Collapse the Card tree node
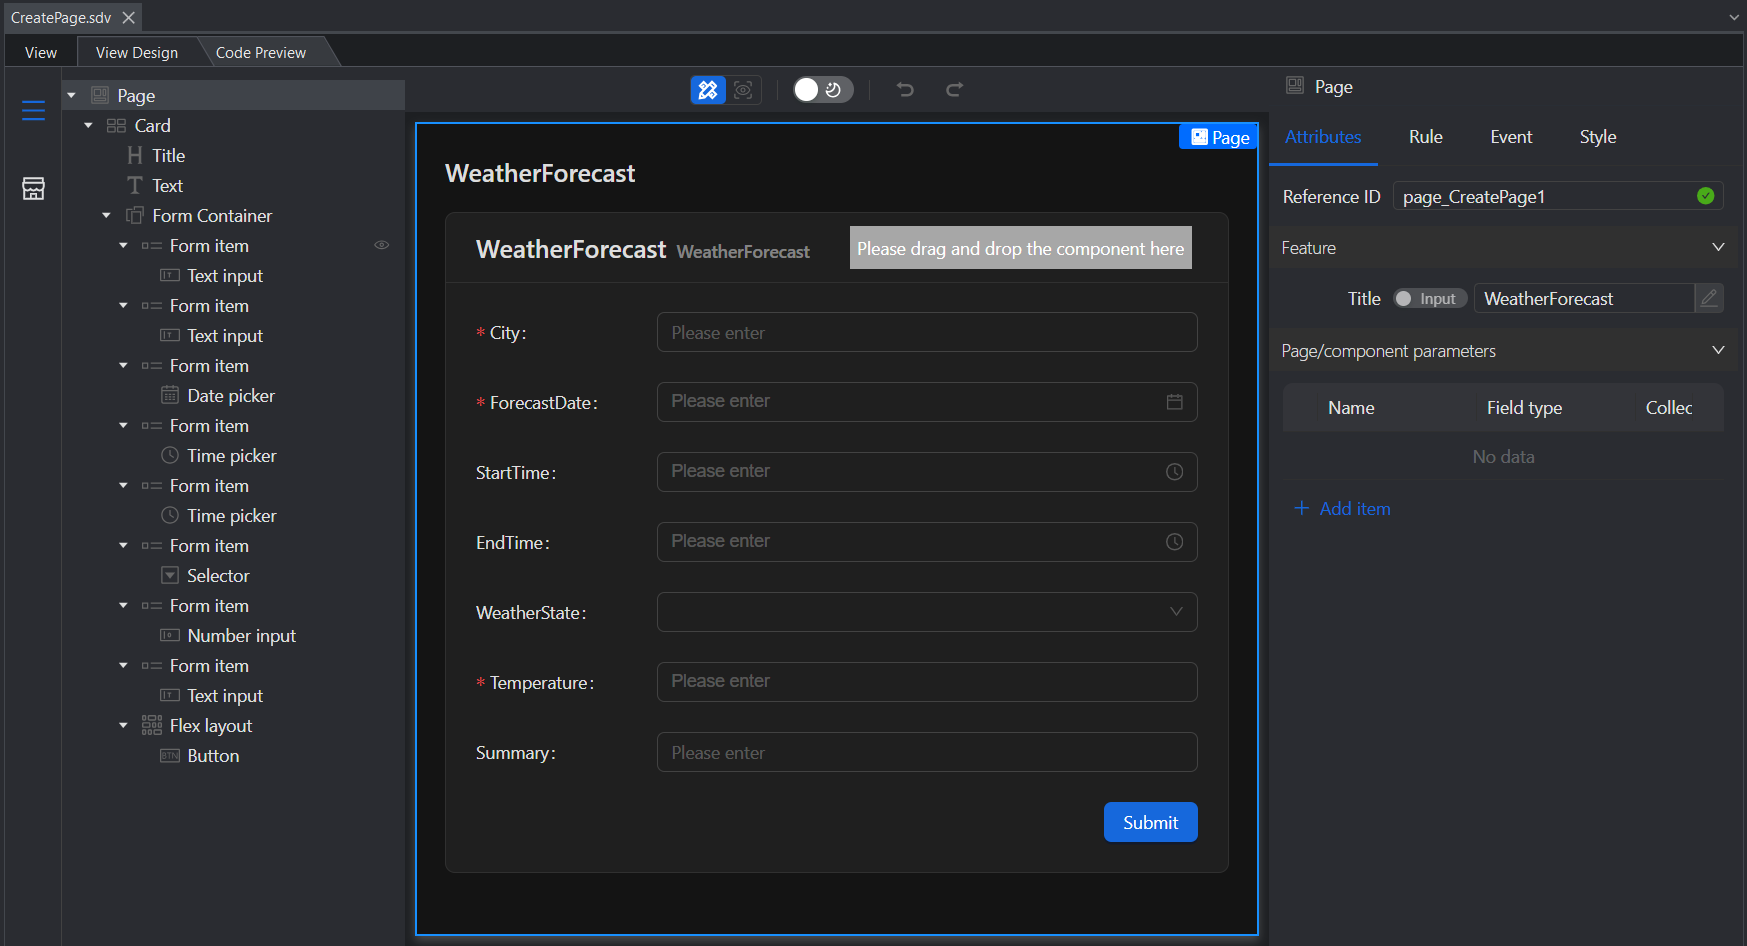Image resolution: width=1747 pixels, height=946 pixels. point(89,126)
